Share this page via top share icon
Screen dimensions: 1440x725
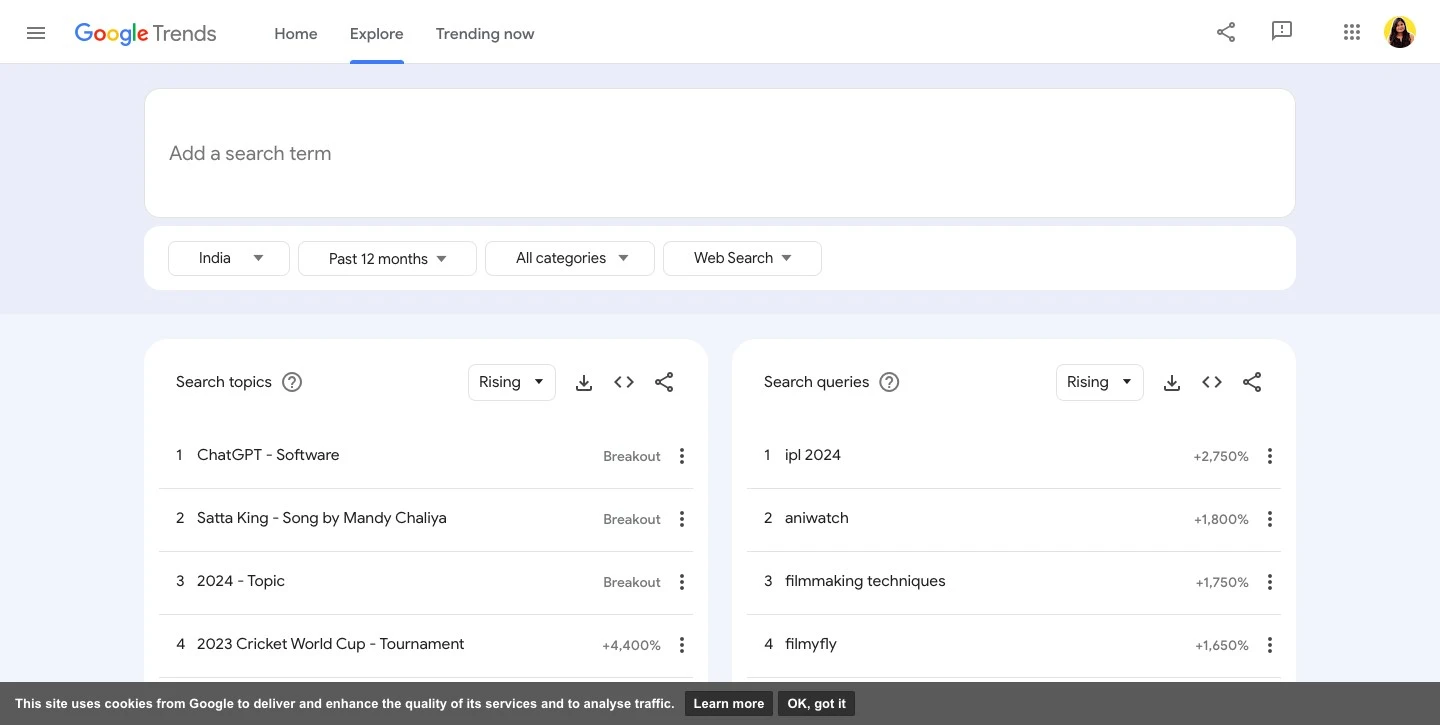click(1226, 32)
